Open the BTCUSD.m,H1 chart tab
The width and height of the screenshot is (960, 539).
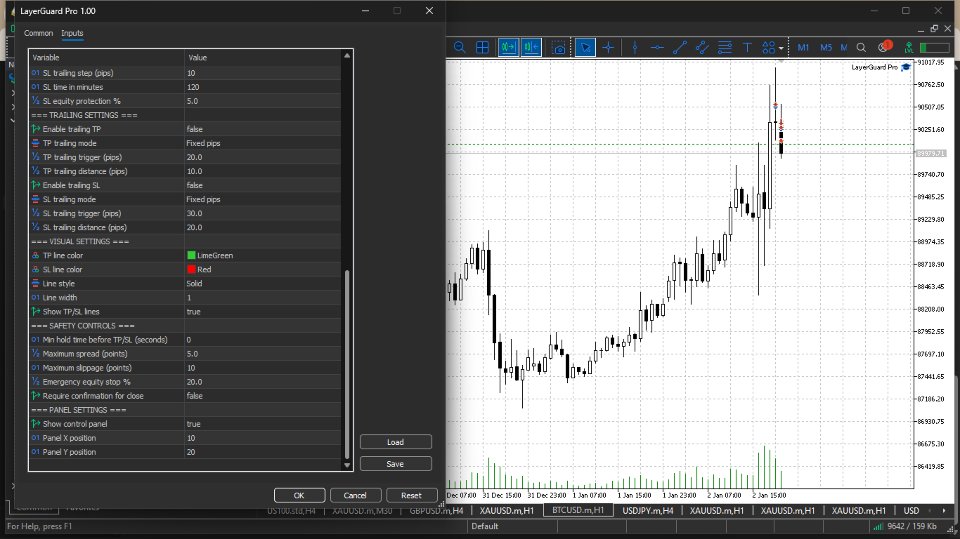click(x=578, y=510)
